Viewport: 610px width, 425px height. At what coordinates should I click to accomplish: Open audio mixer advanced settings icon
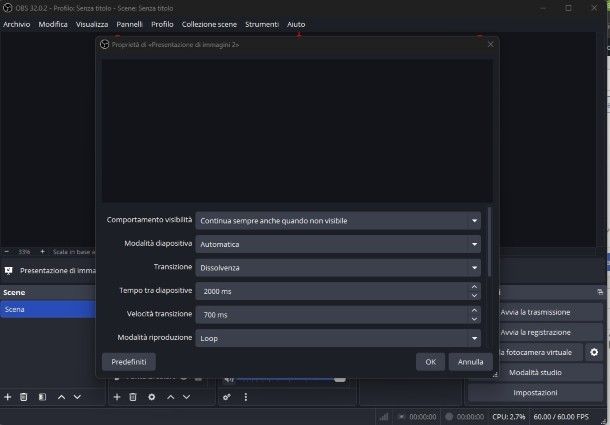pyautogui.click(x=227, y=397)
